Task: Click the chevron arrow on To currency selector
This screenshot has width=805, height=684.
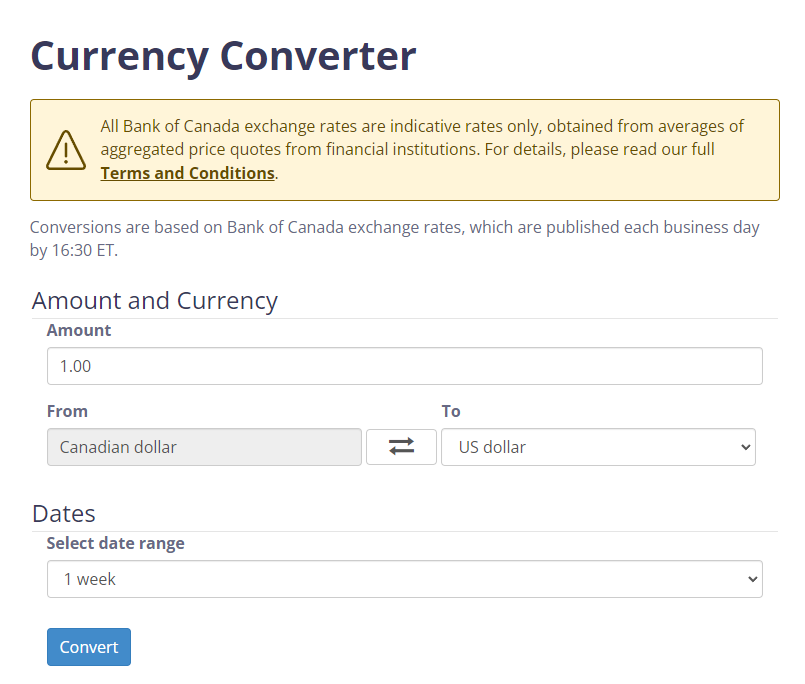Action: 743,447
